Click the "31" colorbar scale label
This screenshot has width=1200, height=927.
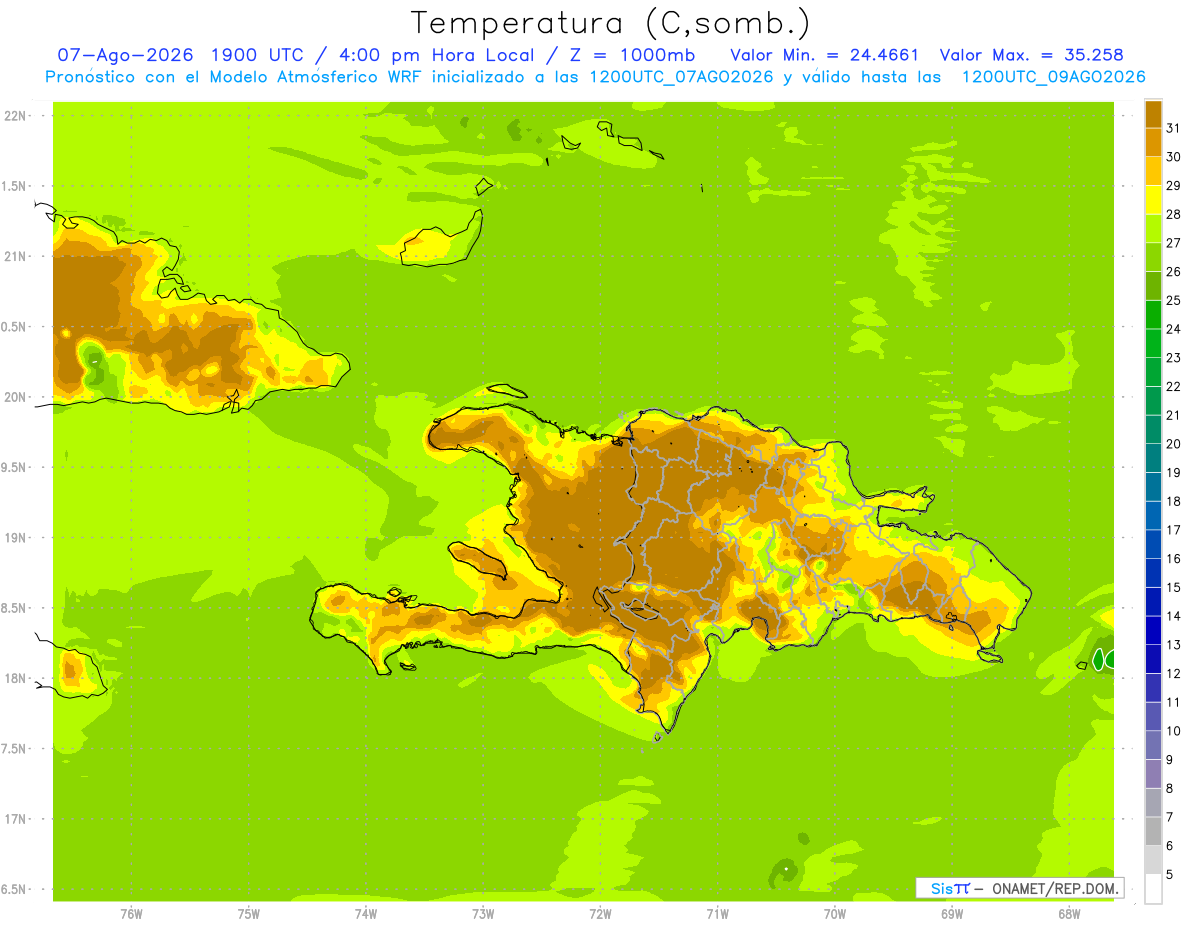click(x=1173, y=128)
